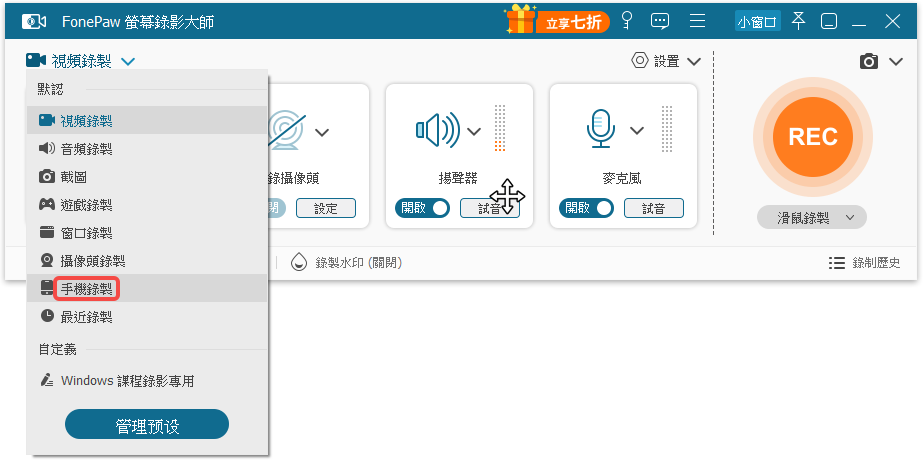Select 音頻錄製 in the mode list
This screenshot has height=466, width=924.
click(x=147, y=148)
